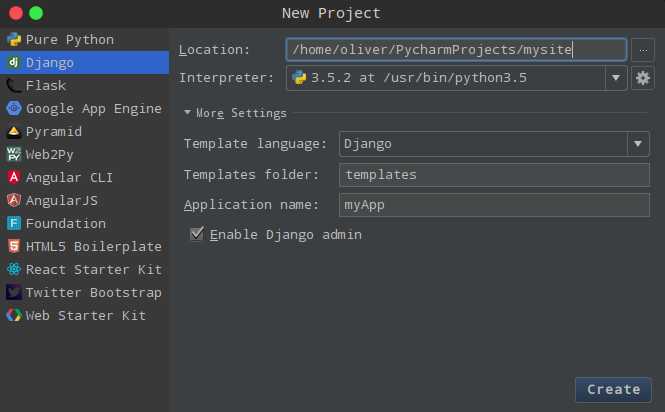Select the Foundation project type
Image resolution: width=665 pixels, height=412 pixels.
tap(84, 223)
